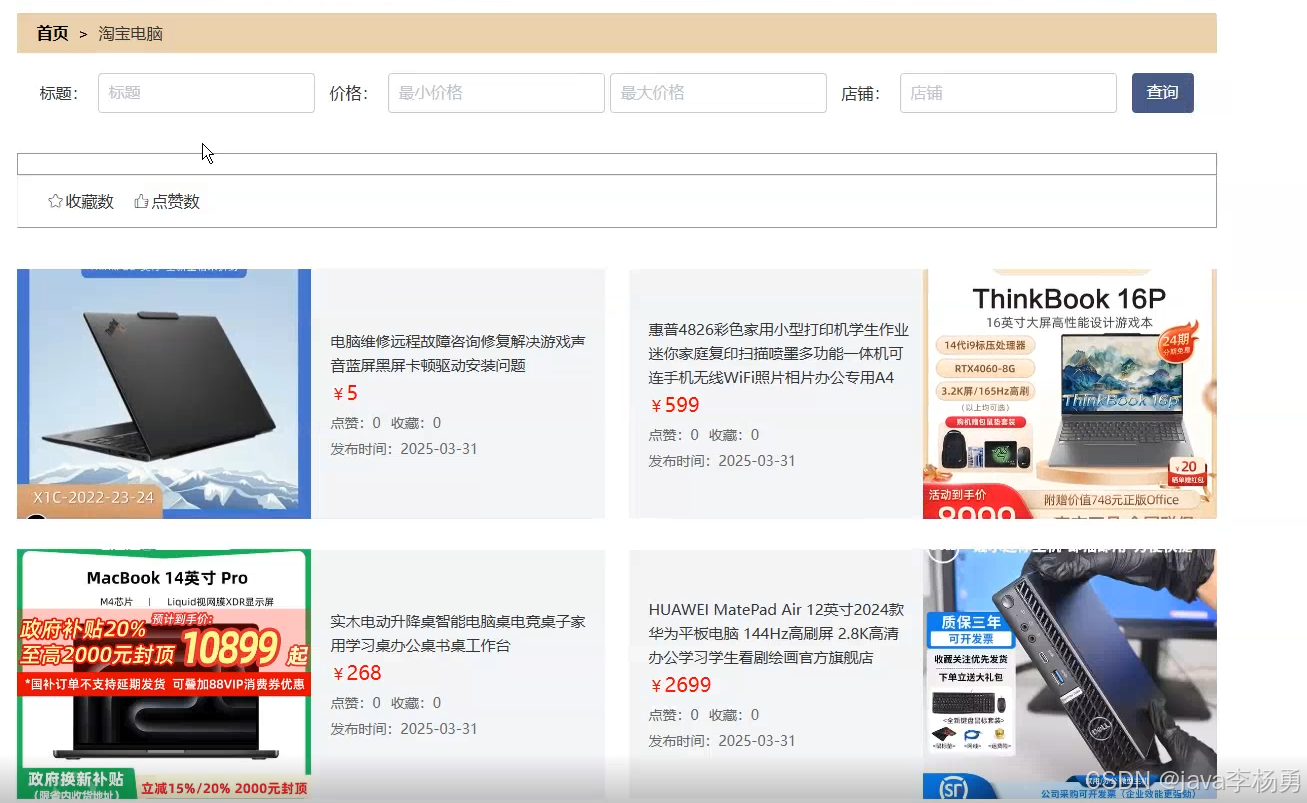Click the star icon beside 收藏数

tap(55, 201)
